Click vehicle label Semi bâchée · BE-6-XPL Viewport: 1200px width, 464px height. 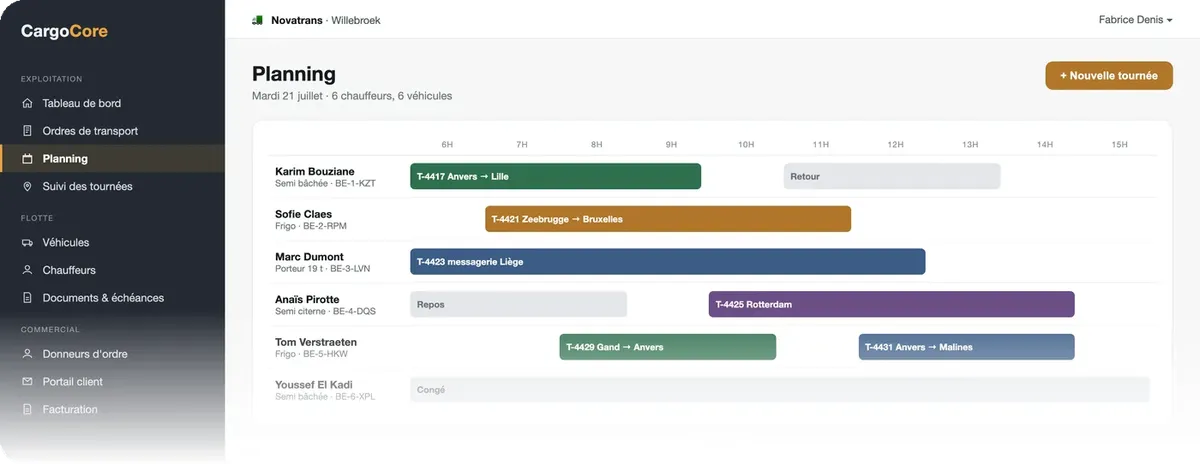325,398
